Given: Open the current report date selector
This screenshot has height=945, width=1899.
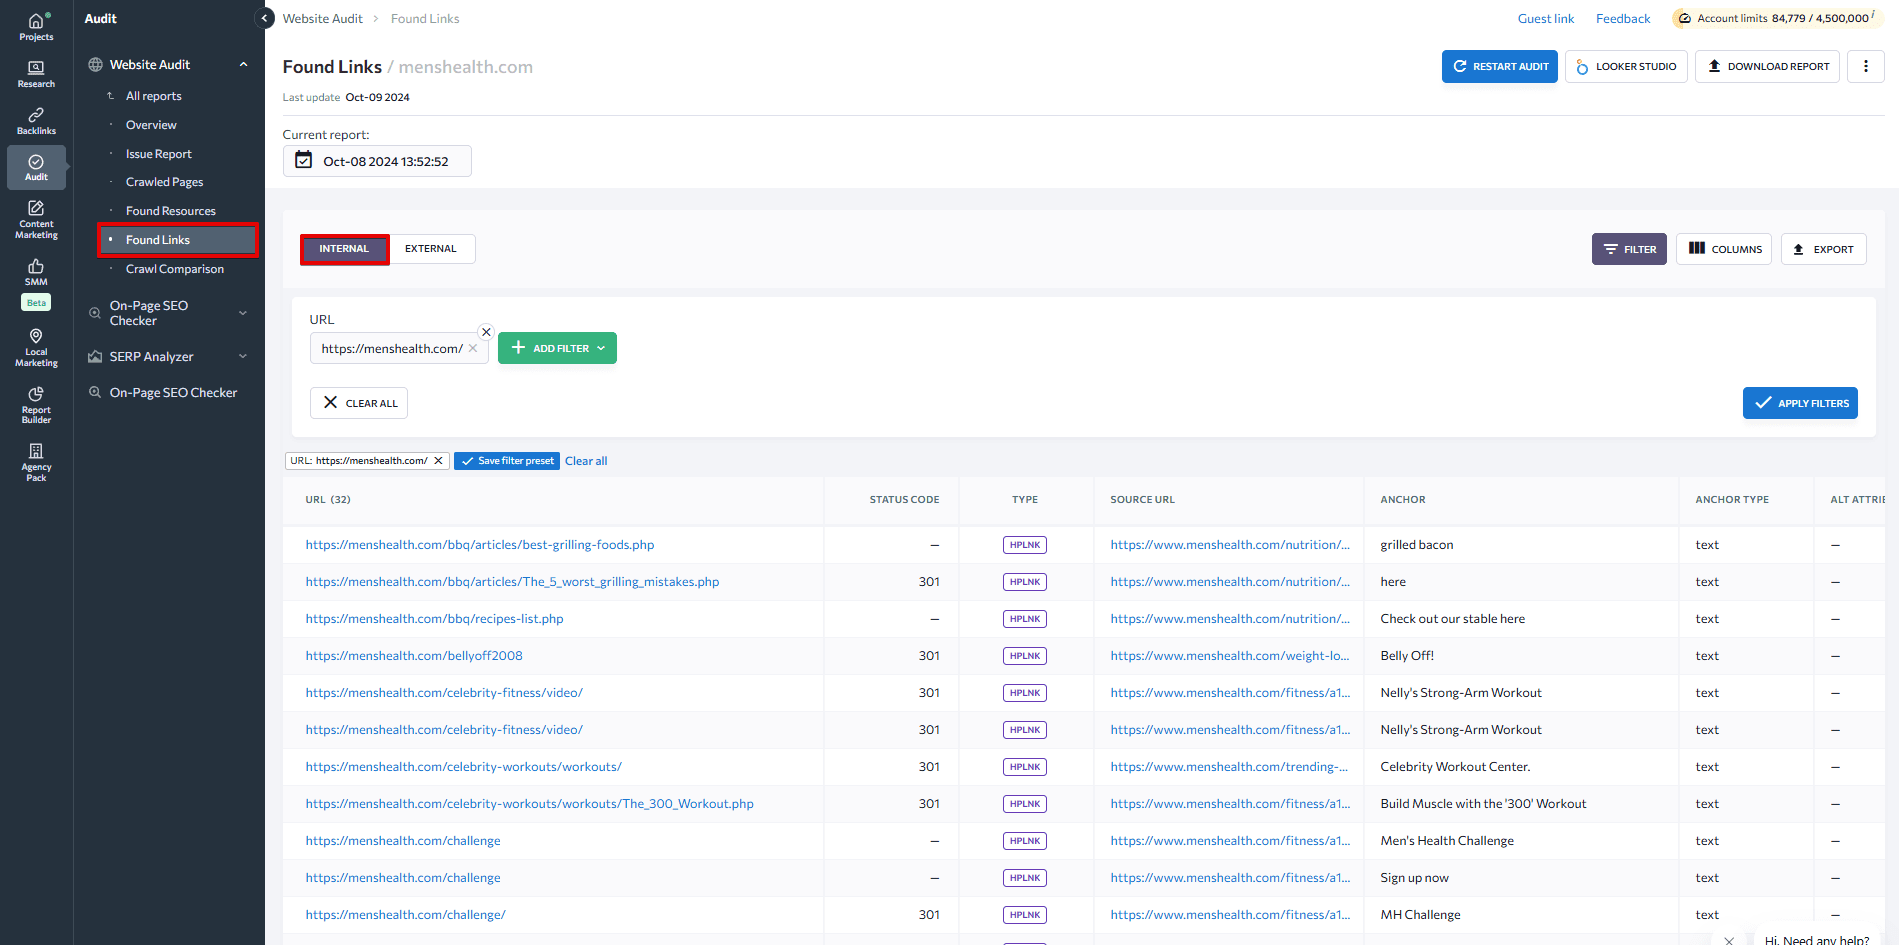Looking at the screenshot, I should (377, 161).
